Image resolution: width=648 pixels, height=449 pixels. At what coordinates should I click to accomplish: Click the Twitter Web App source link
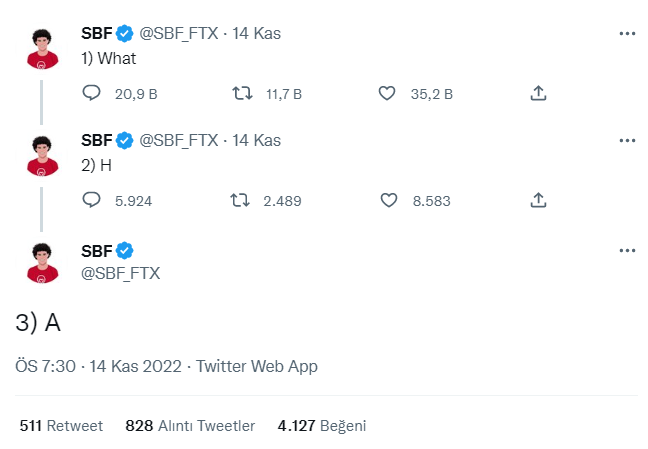point(257,366)
